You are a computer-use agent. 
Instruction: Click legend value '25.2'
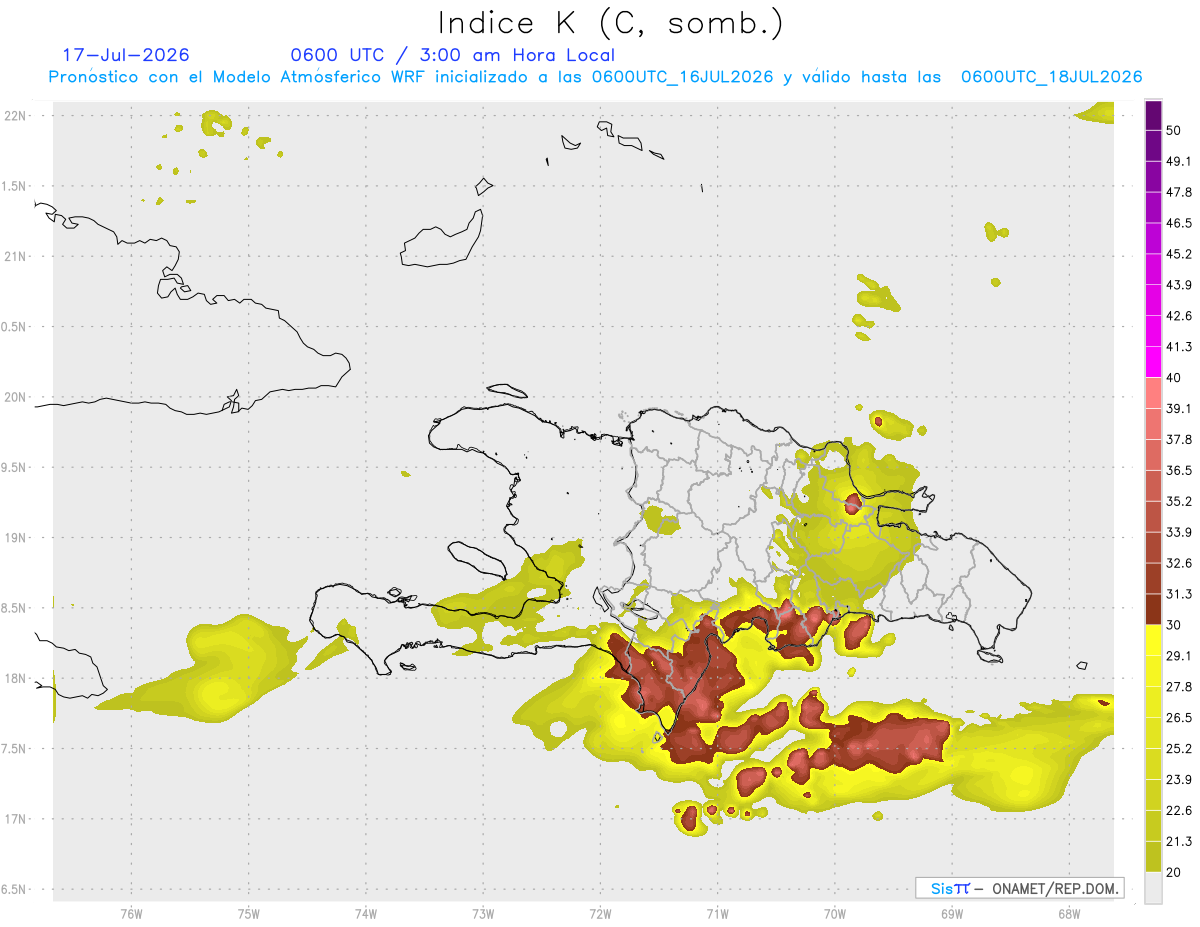pyautogui.click(x=1179, y=749)
